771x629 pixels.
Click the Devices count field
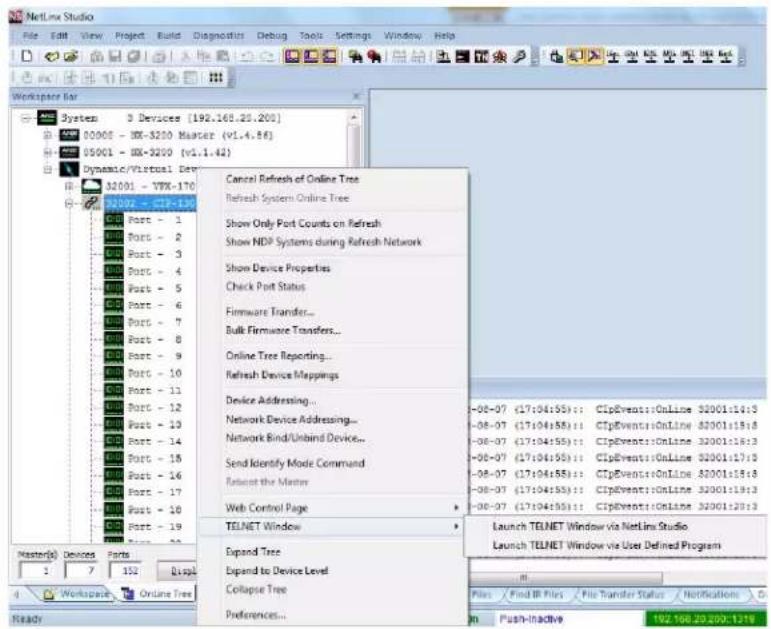tap(83, 570)
